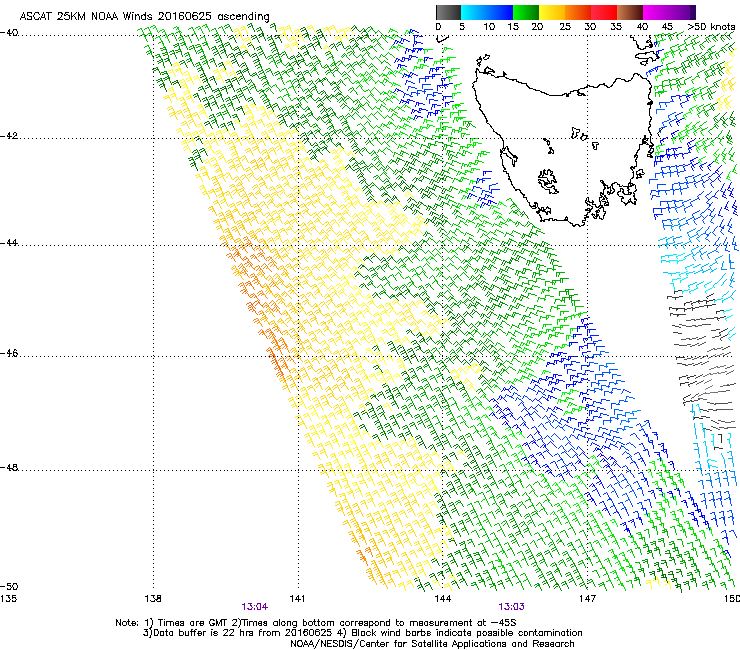Viewport: 740px width, 650px height.
Task: Click the note 'Black wind barbs indicate possible contamination'
Action: click(x=467, y=633)
